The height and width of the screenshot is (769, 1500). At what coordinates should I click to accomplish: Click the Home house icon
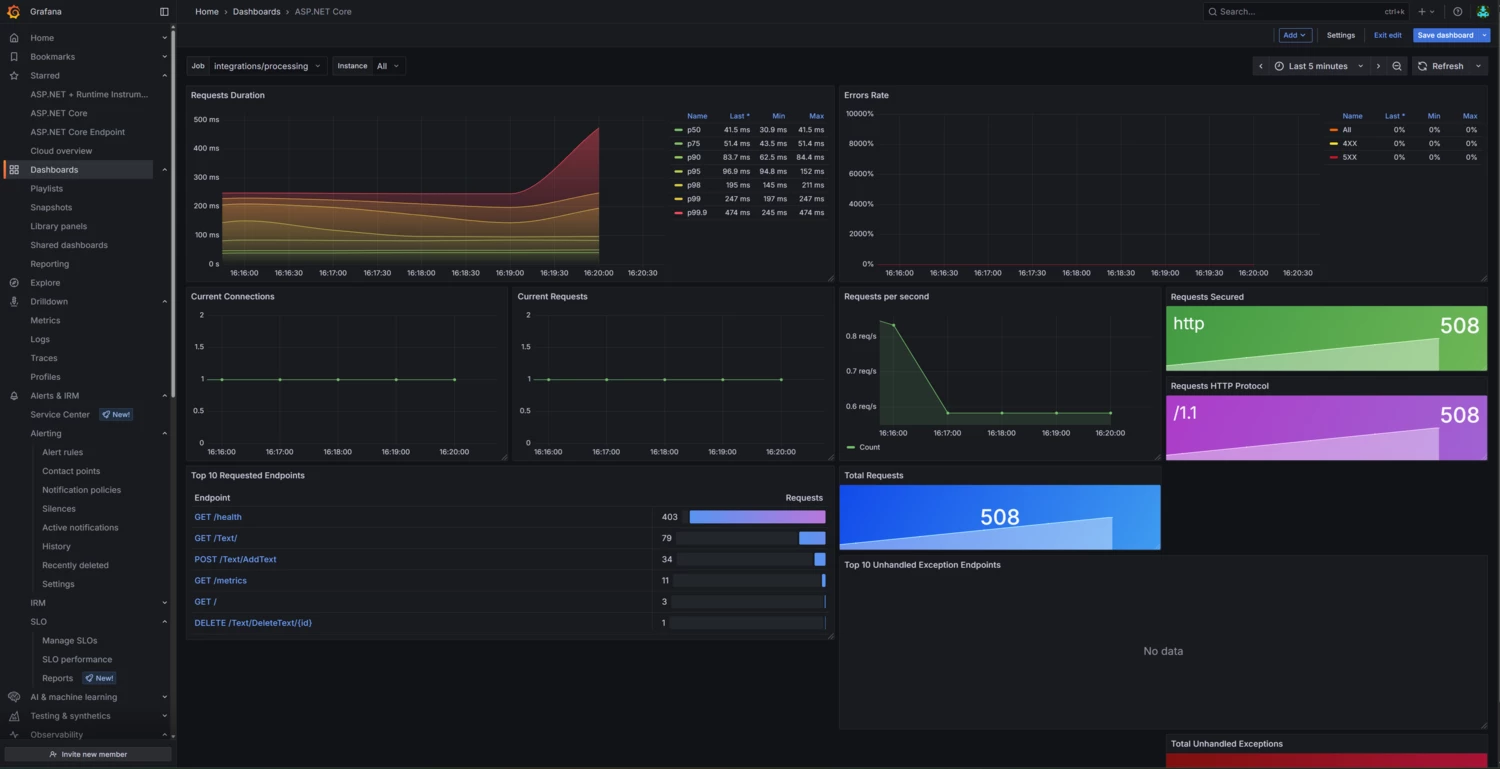14,38
